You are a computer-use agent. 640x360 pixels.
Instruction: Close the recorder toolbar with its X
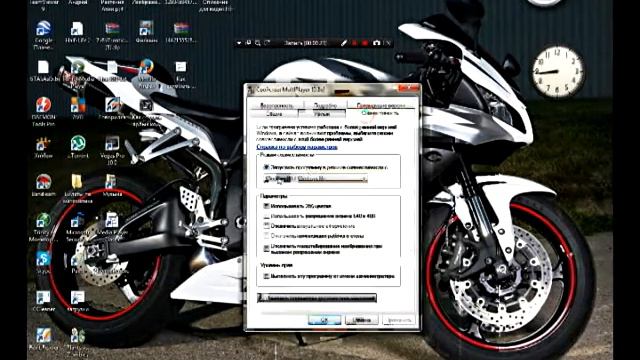388,43
